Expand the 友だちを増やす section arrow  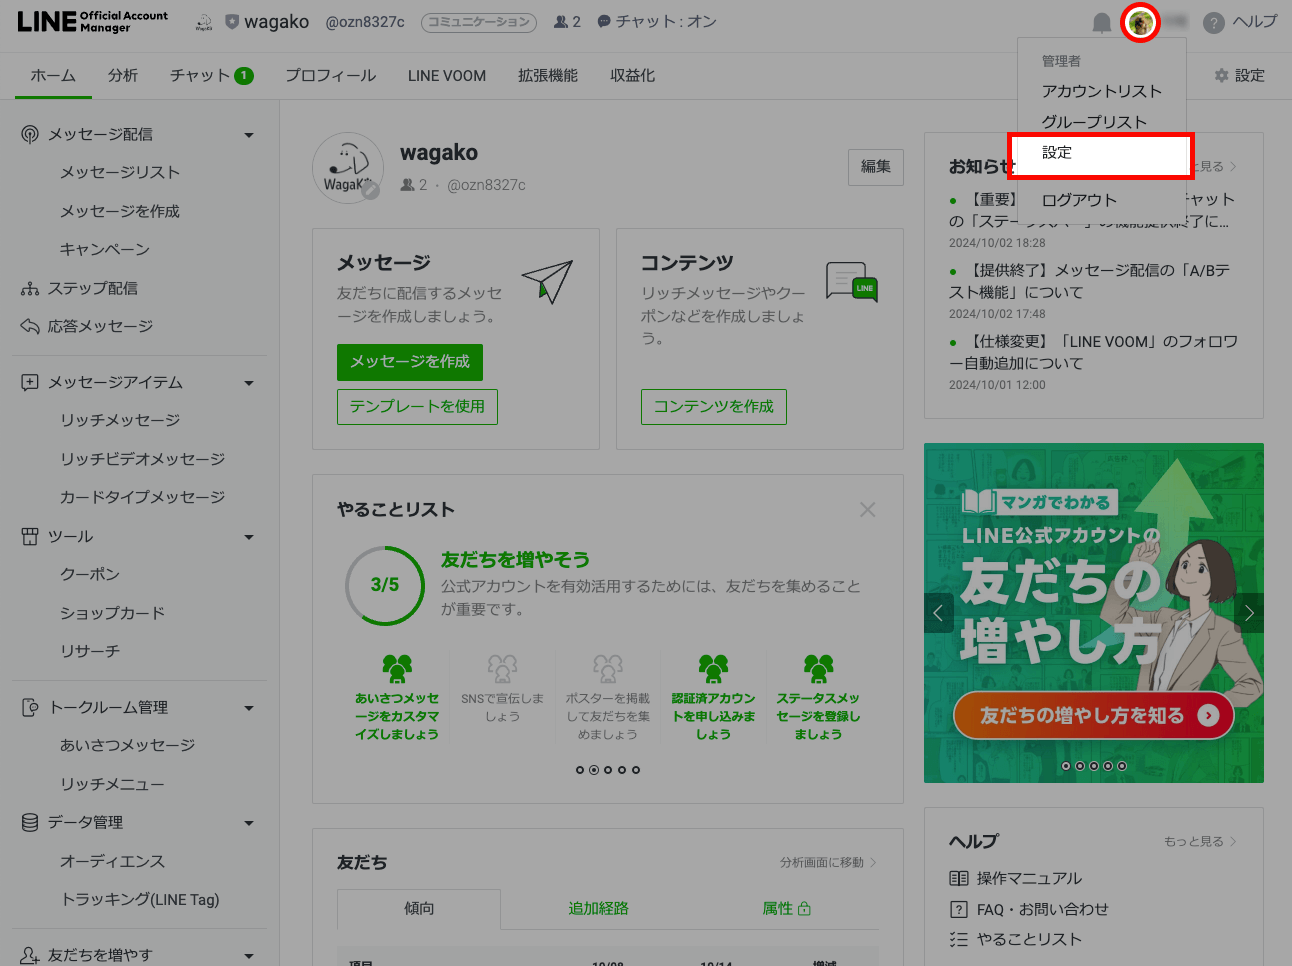(x=249, y=956)
